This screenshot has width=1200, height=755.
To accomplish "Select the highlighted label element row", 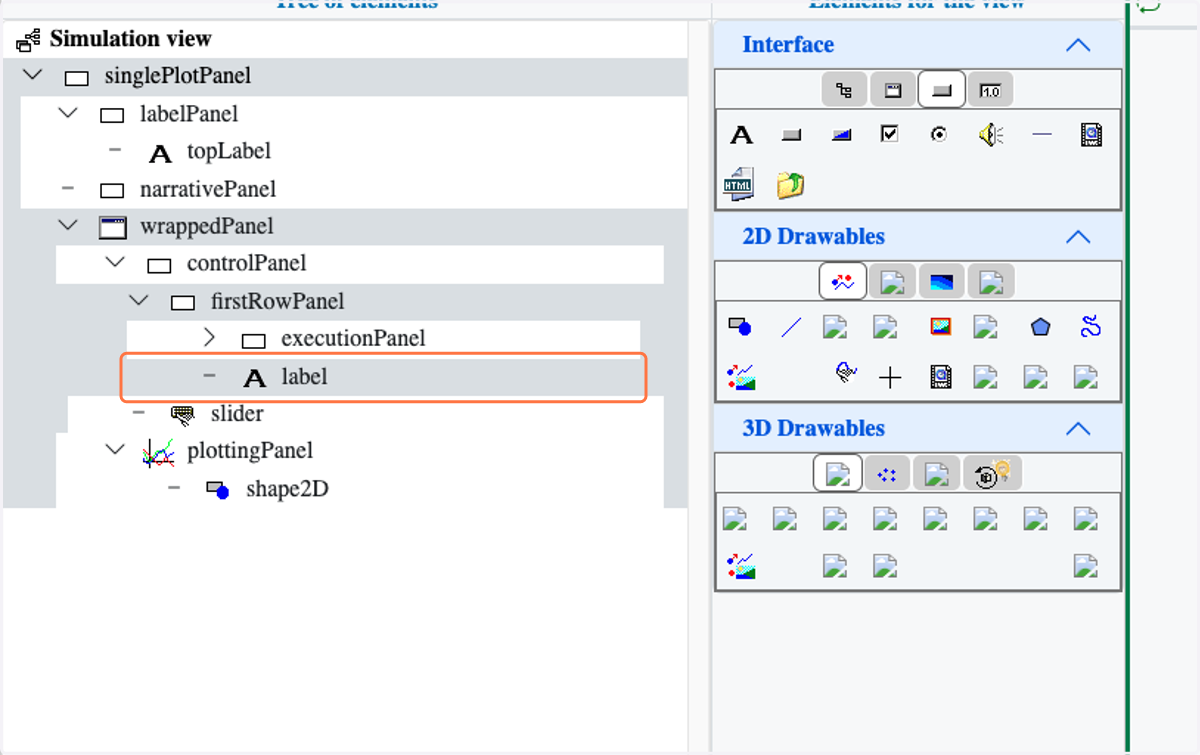I will [383, 377].
